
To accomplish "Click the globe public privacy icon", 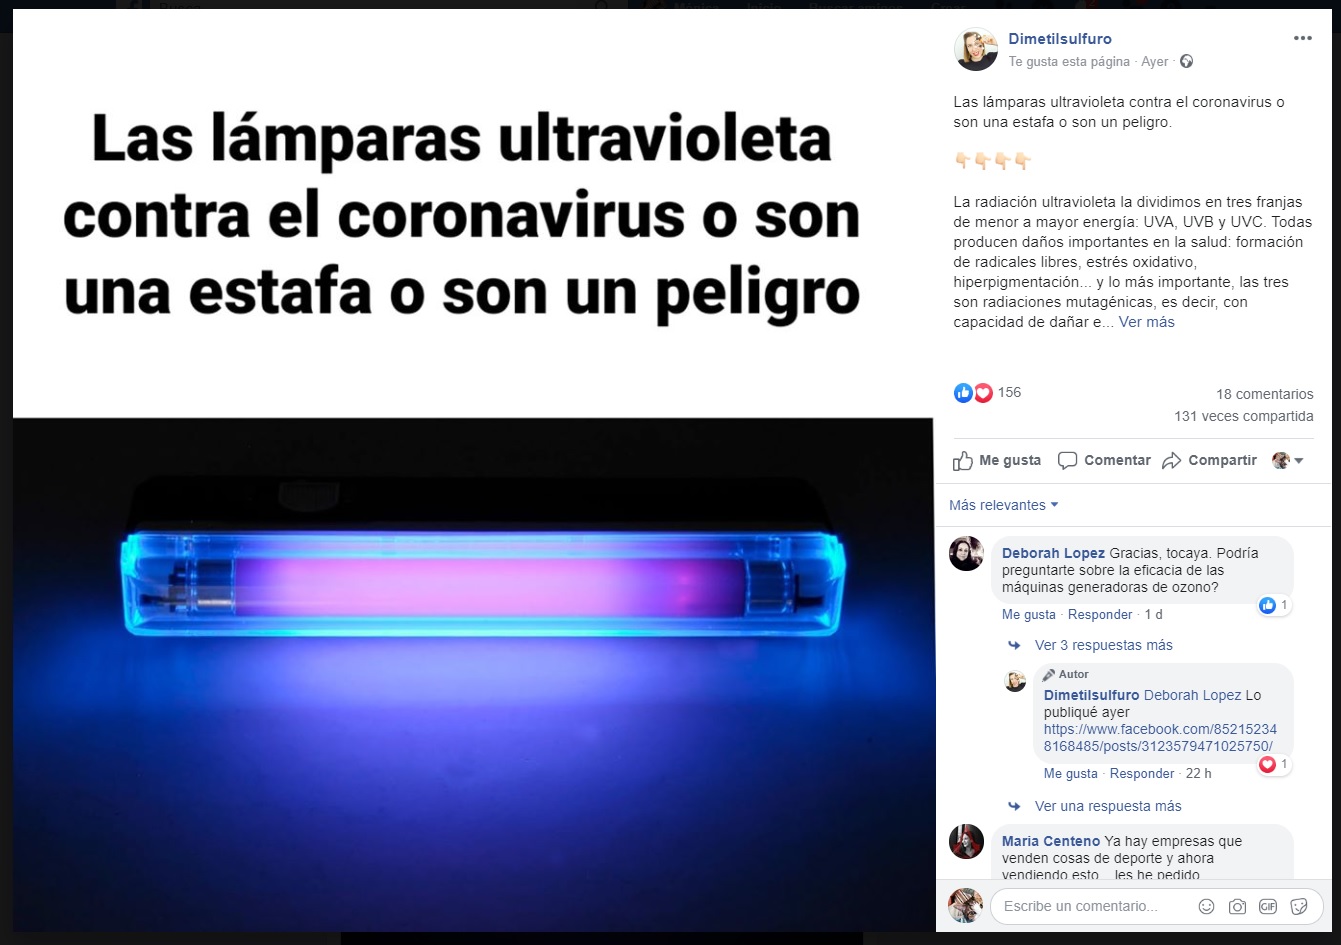I will 1186,62.
